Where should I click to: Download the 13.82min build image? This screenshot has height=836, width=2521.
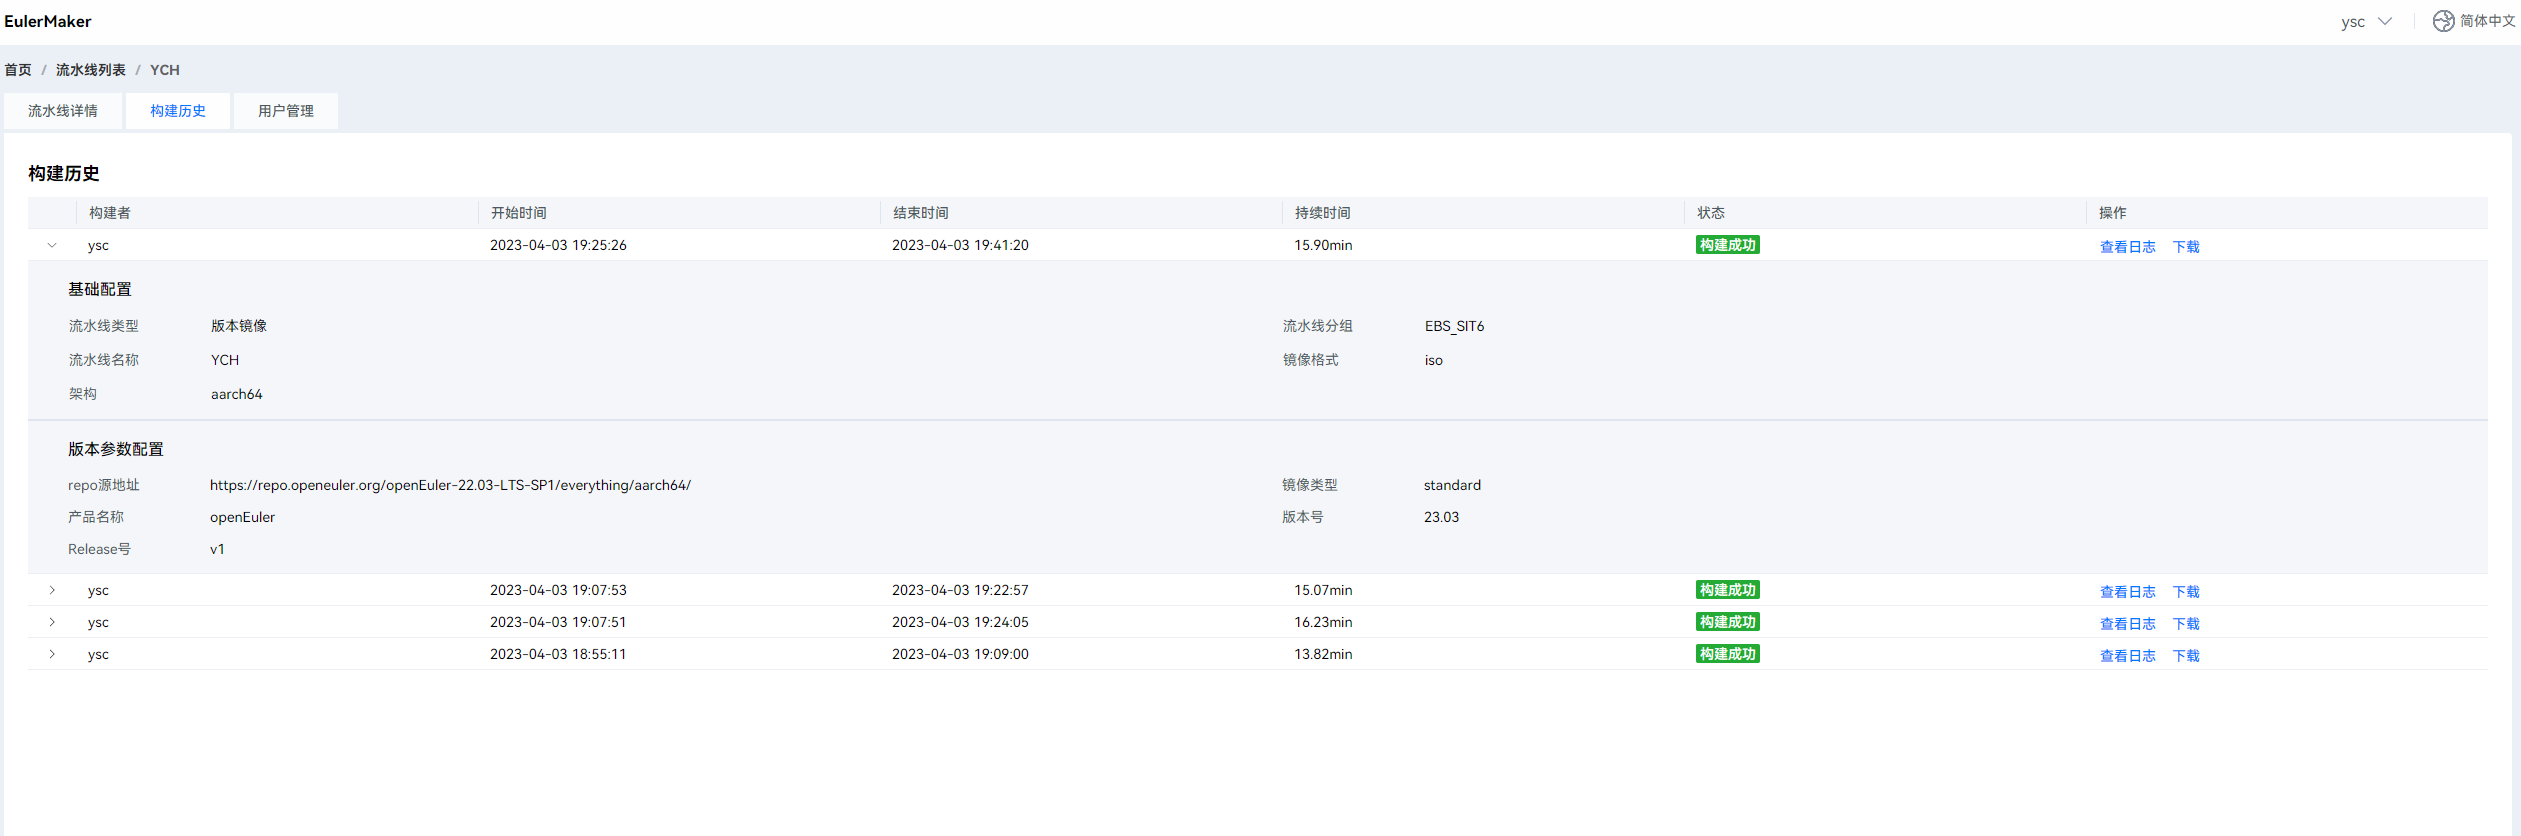(2186, 656)
